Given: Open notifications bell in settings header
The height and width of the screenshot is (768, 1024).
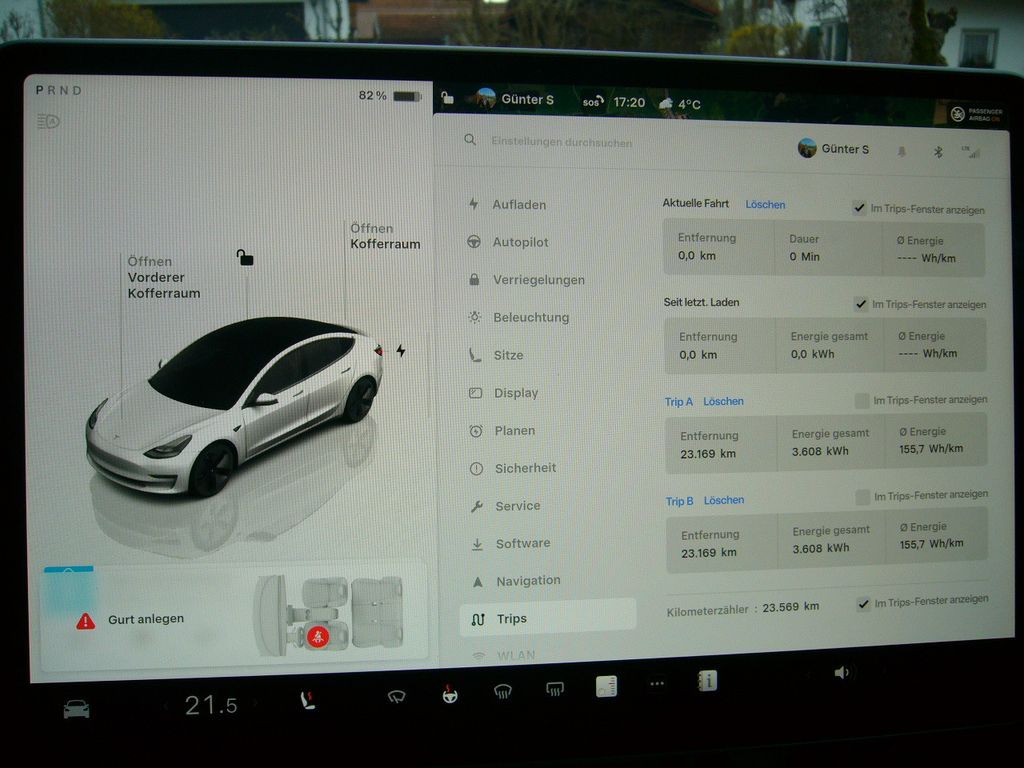Looking at the screenshot, I should (902, 152).
